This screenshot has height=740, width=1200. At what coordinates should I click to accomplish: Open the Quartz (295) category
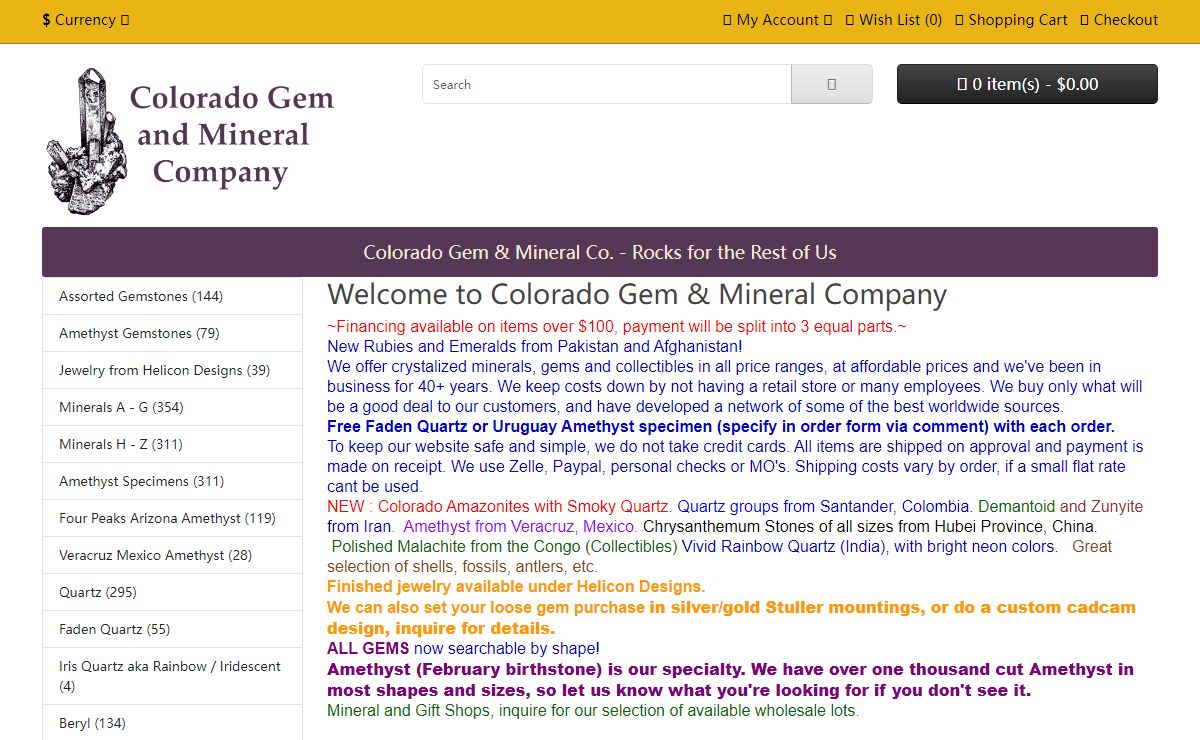[x=98, y=592]
